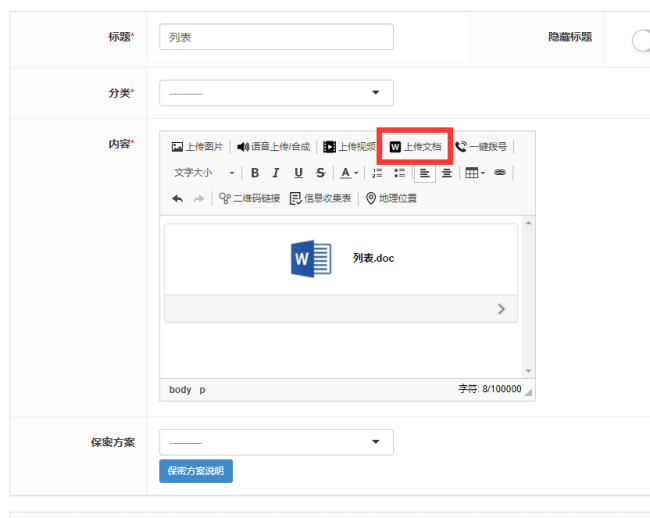
Task: Insert 地理位置 location
Action: pos(391,199)
